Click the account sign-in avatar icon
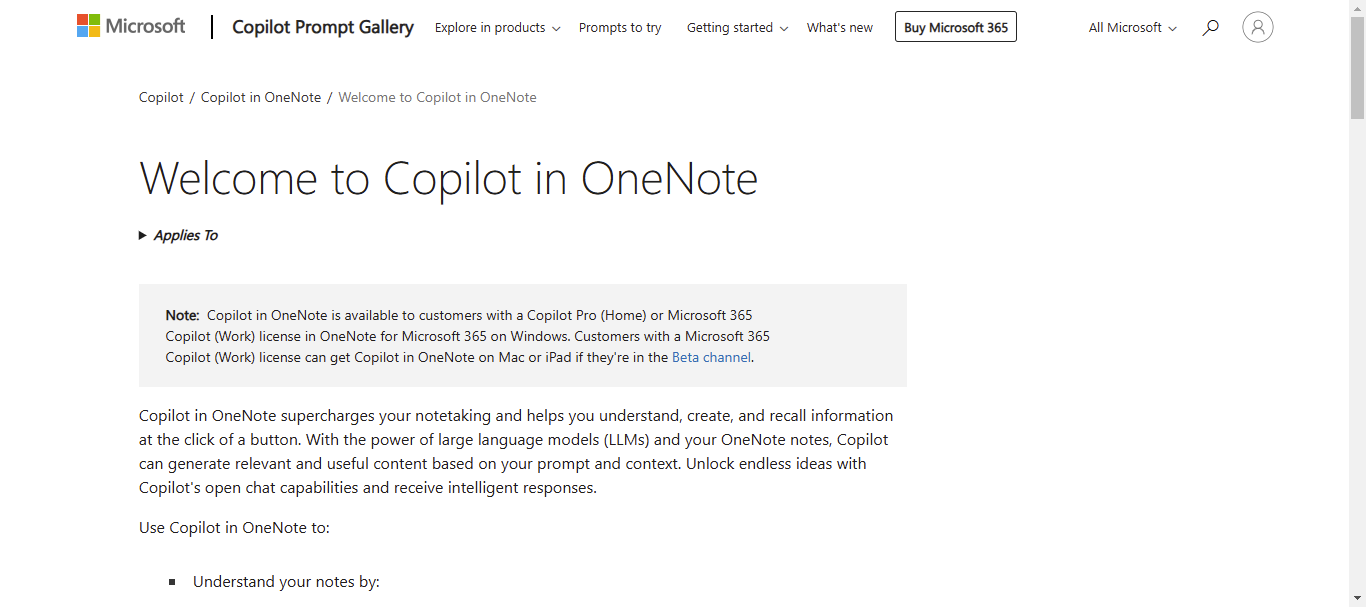Image resolution: width=1366 pixels, height=607 pixels. (1257, 27)
